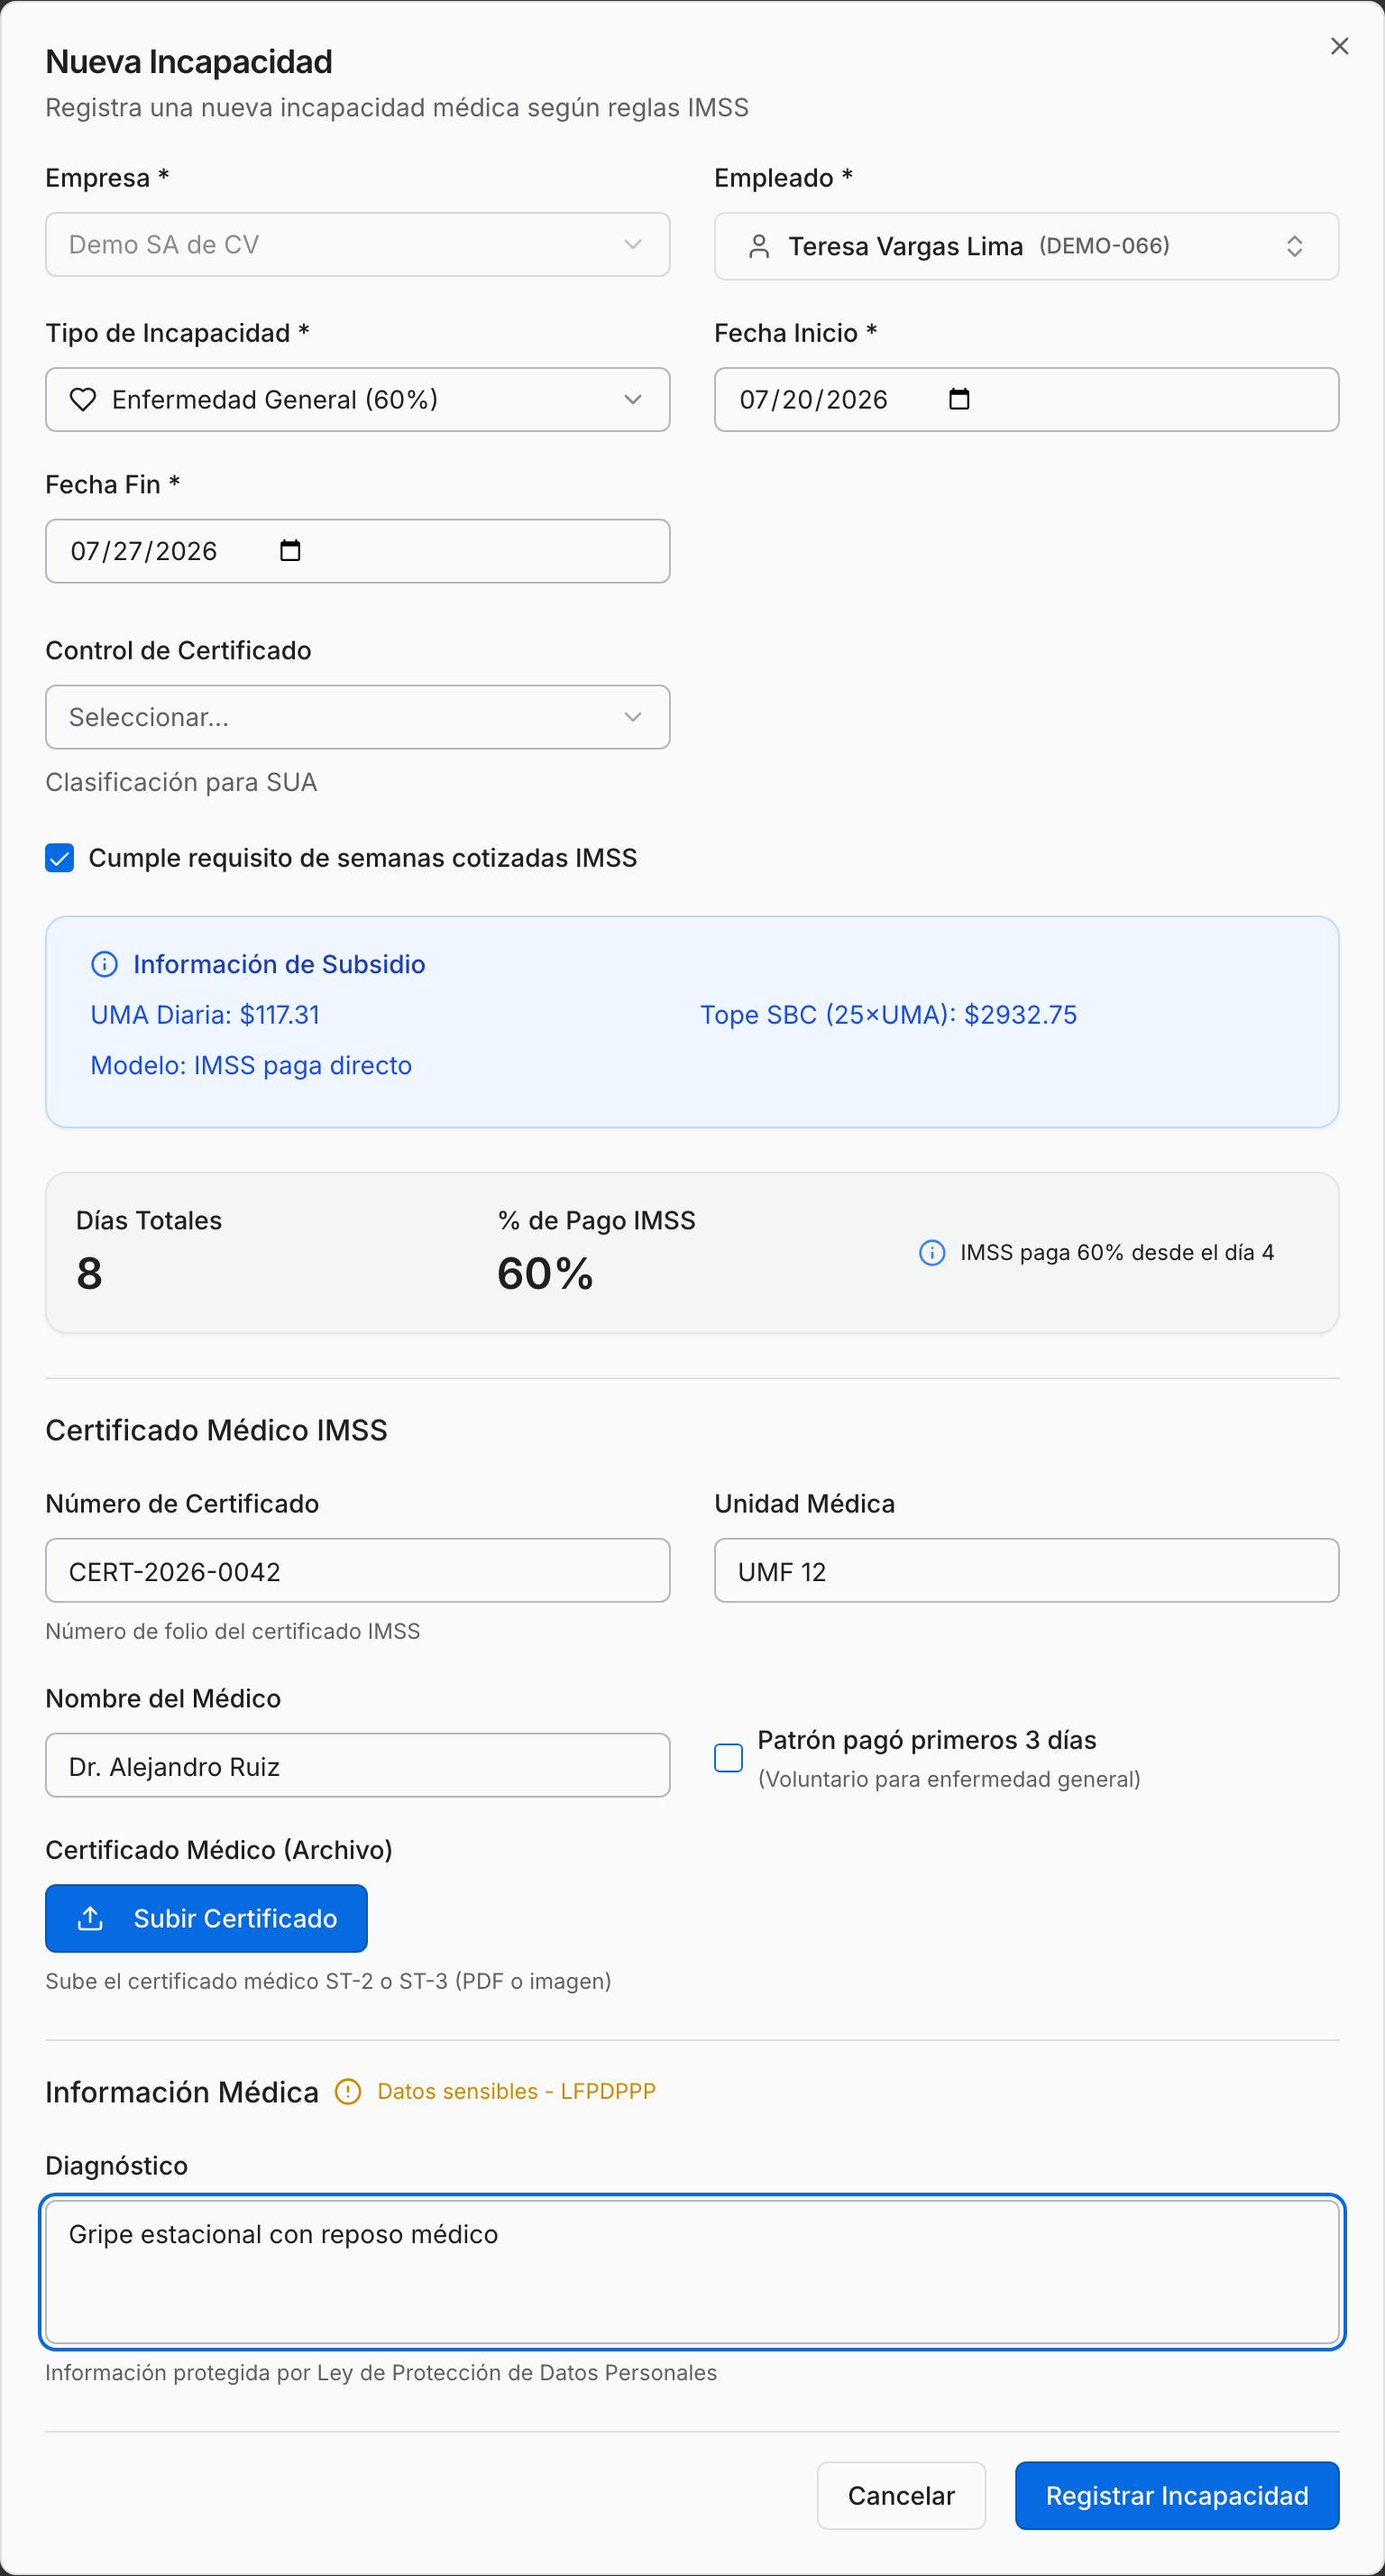Click the Certificado Médico IMSS heading
Image resolution: width=1385 pixels, height=2576 pixels.
coord(216,1430)
